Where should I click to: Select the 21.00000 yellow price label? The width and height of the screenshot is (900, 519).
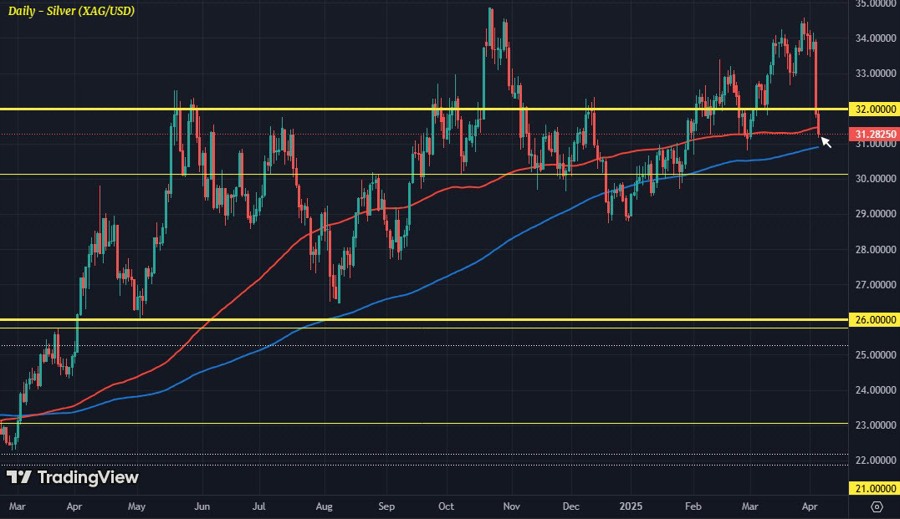tap(874, 489)
